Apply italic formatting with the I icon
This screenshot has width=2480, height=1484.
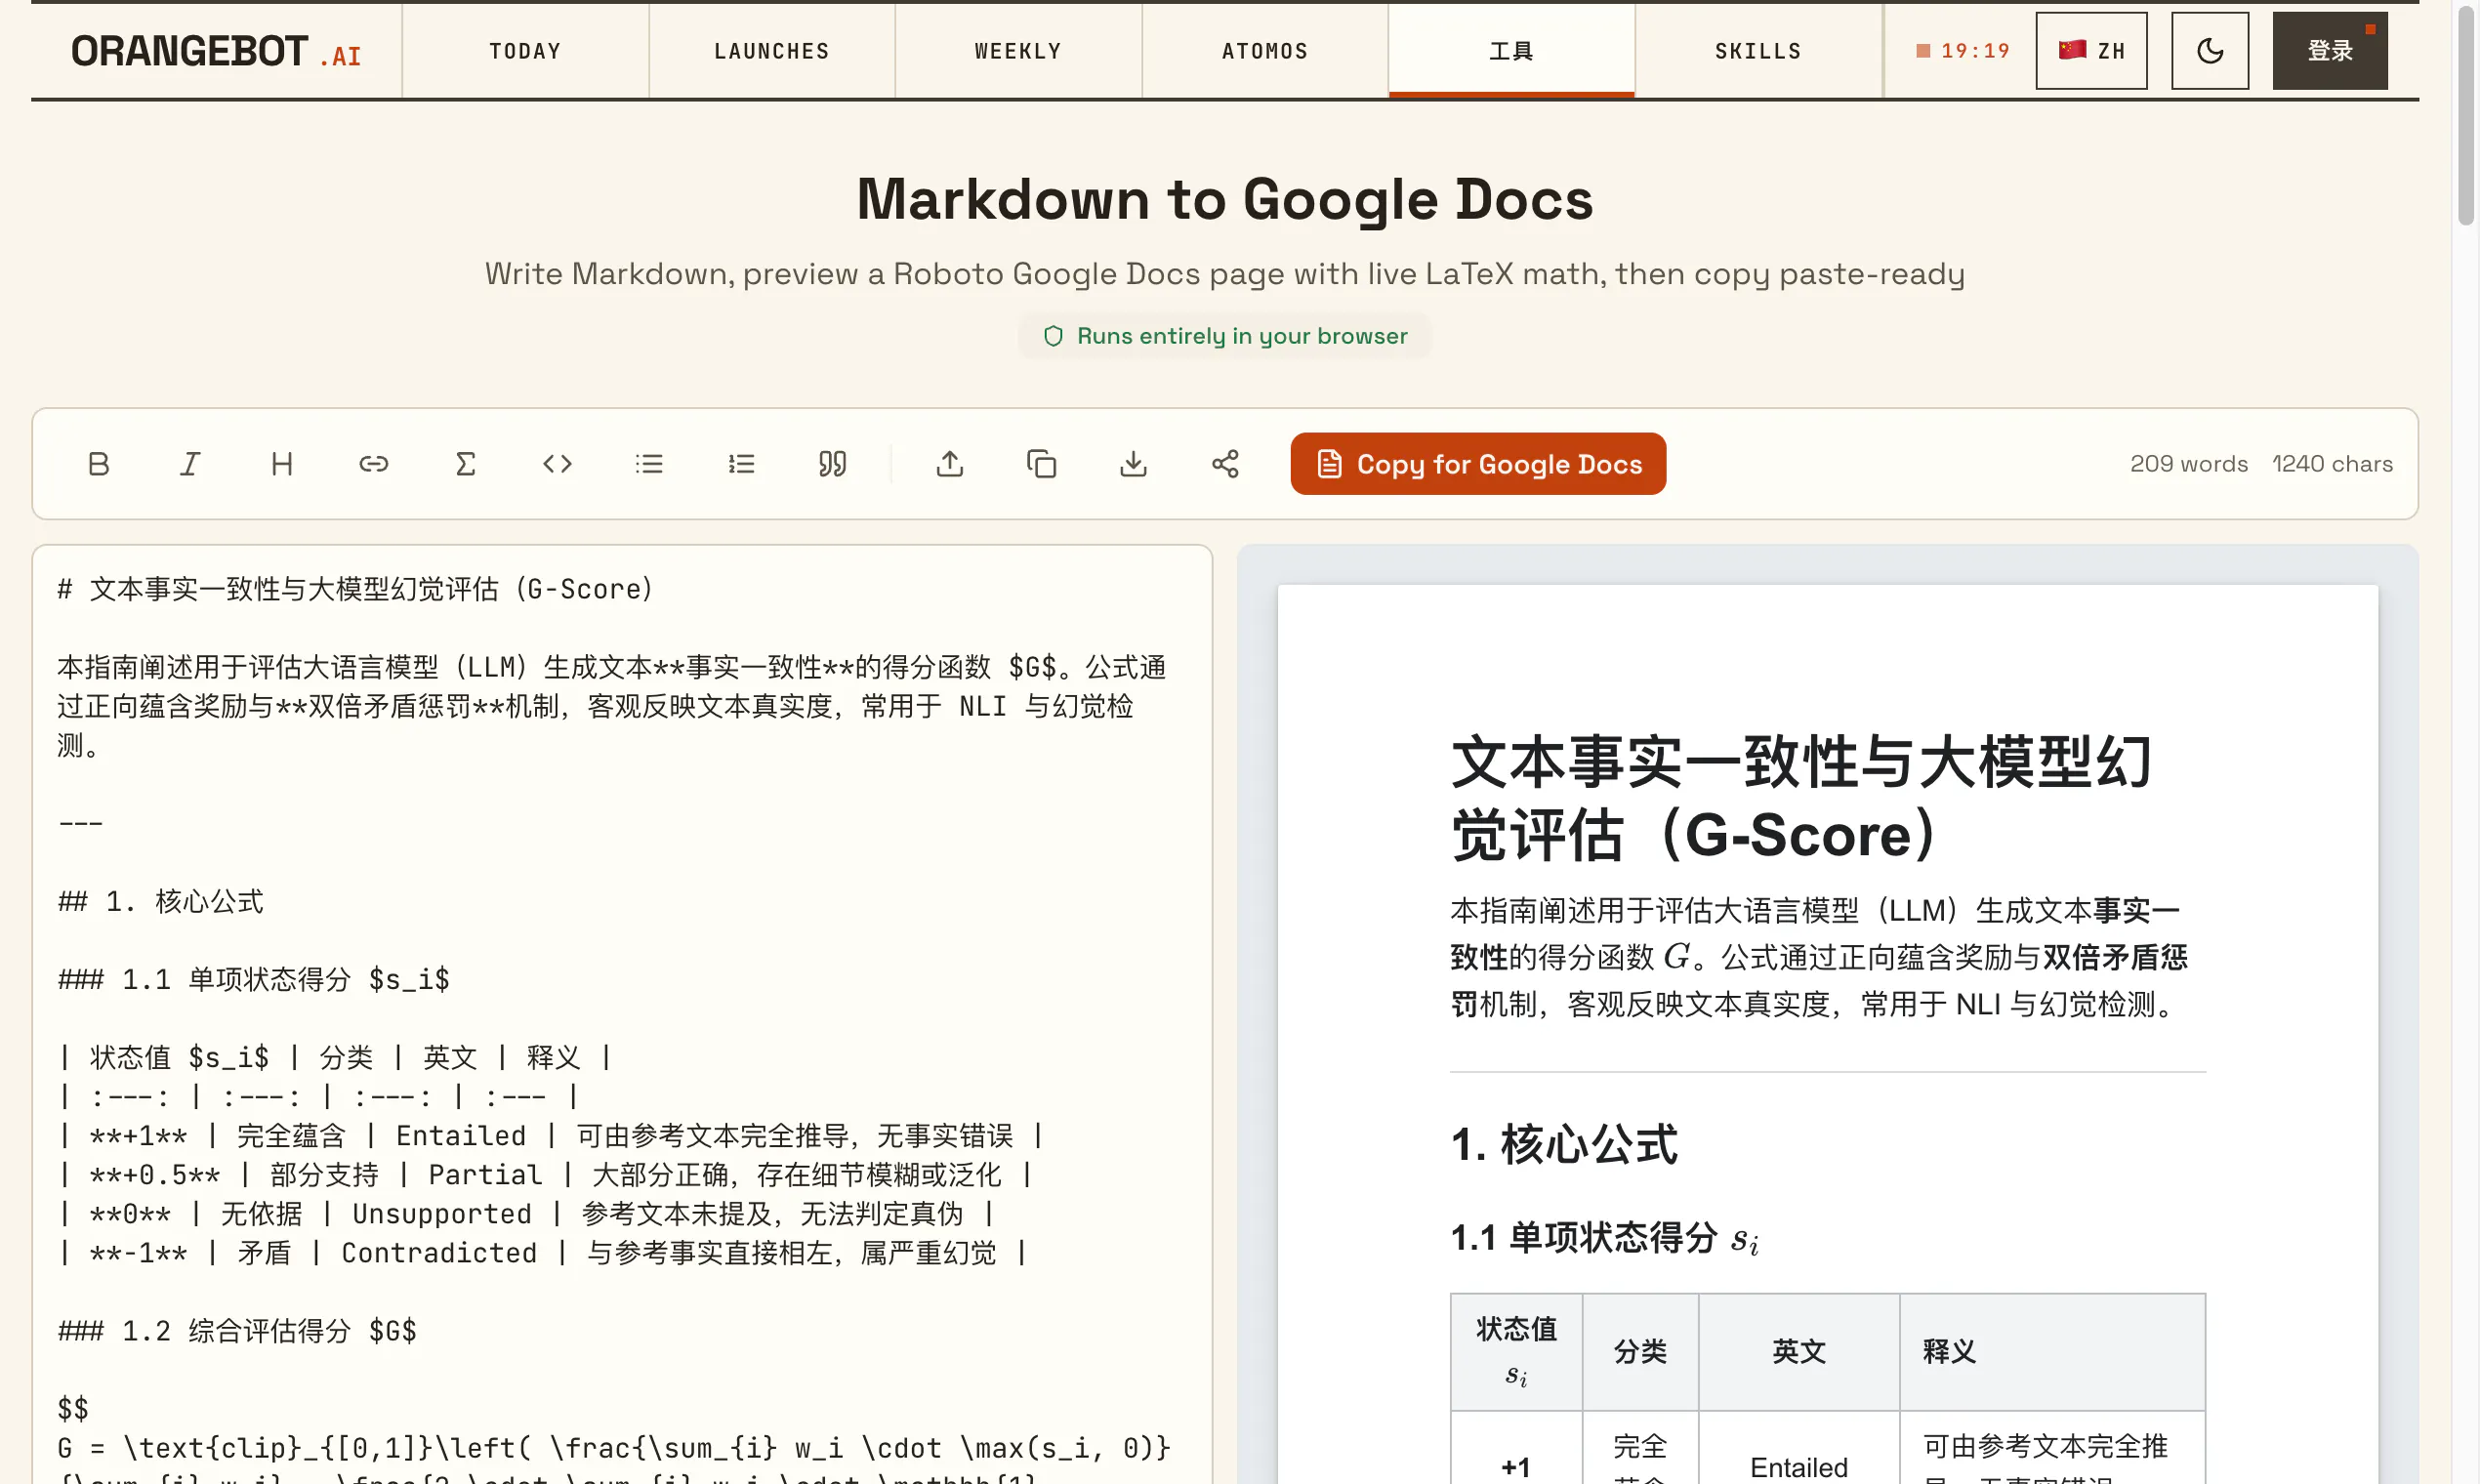(190, 464)
